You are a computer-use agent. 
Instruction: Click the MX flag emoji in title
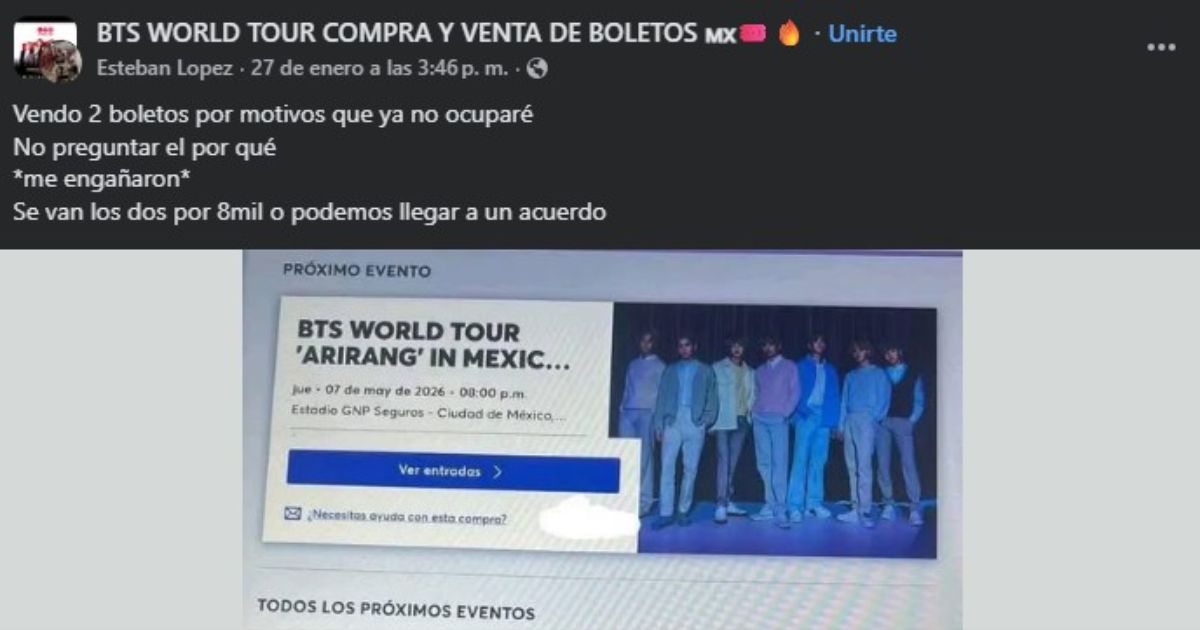point(720,35)
